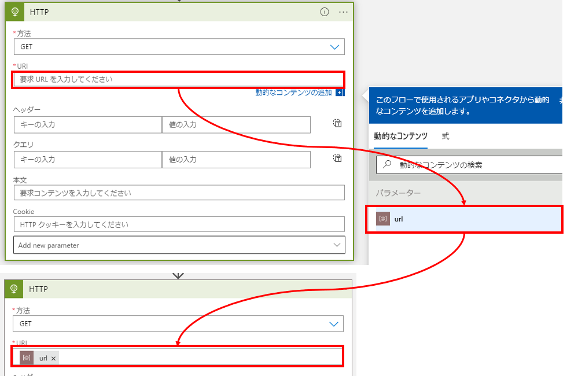Expand the lower 方法 GET dropdown

[178, 323]
